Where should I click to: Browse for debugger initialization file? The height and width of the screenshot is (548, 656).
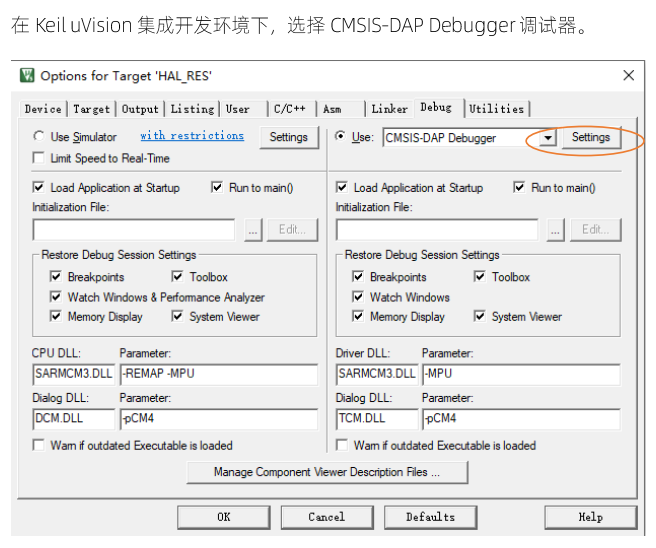(x=556, y=230)
